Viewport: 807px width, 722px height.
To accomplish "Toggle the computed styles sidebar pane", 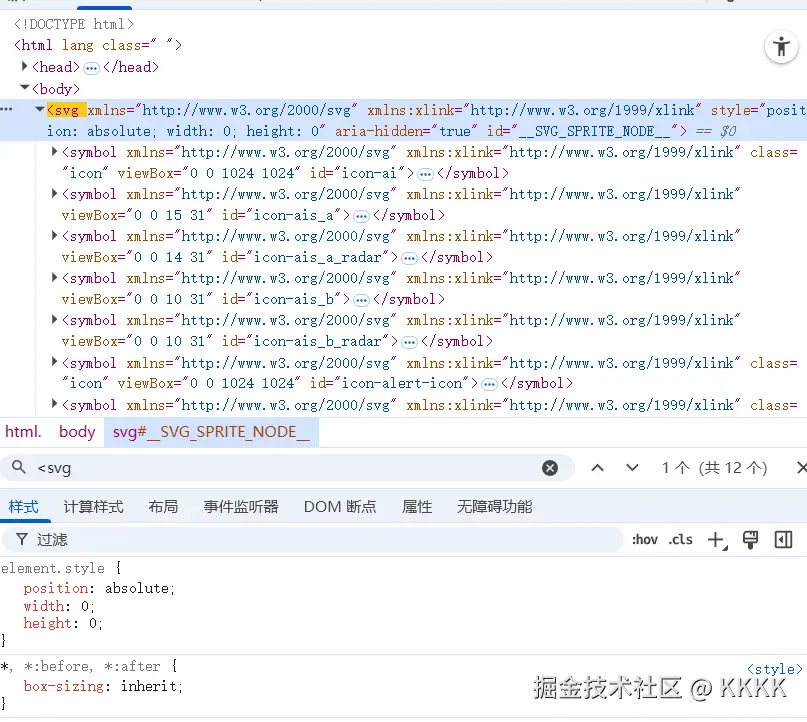I will click(783, 540).
